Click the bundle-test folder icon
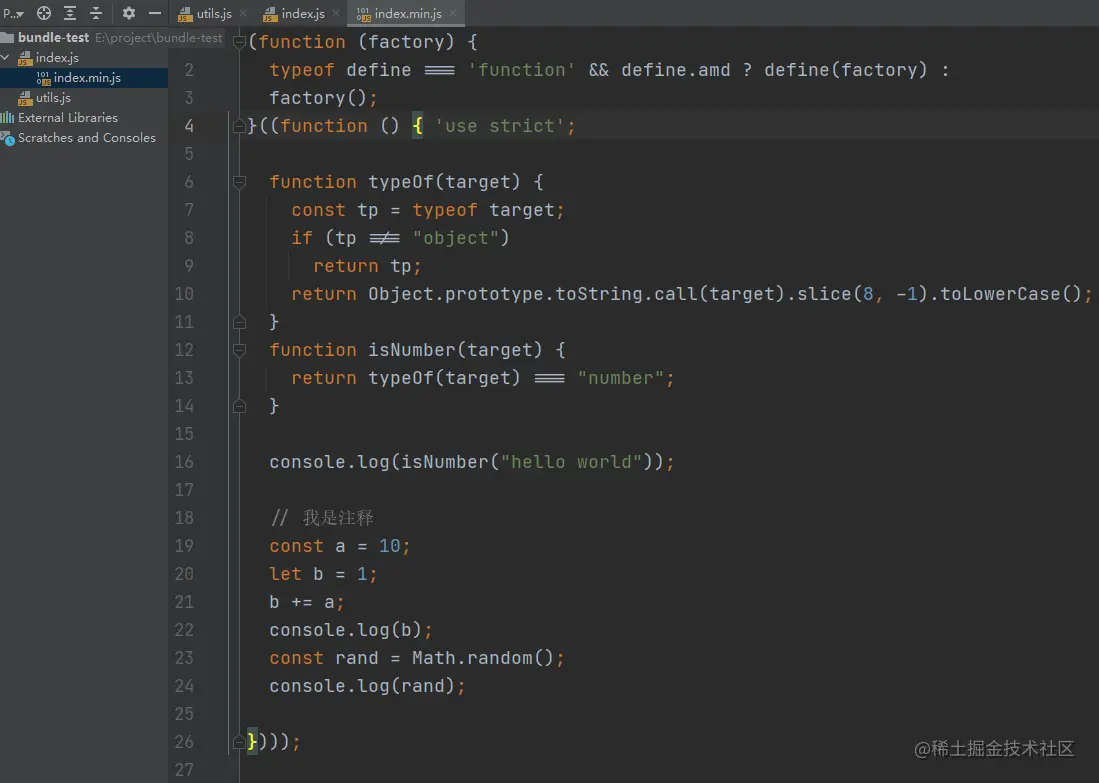 [x=8, y=37]
